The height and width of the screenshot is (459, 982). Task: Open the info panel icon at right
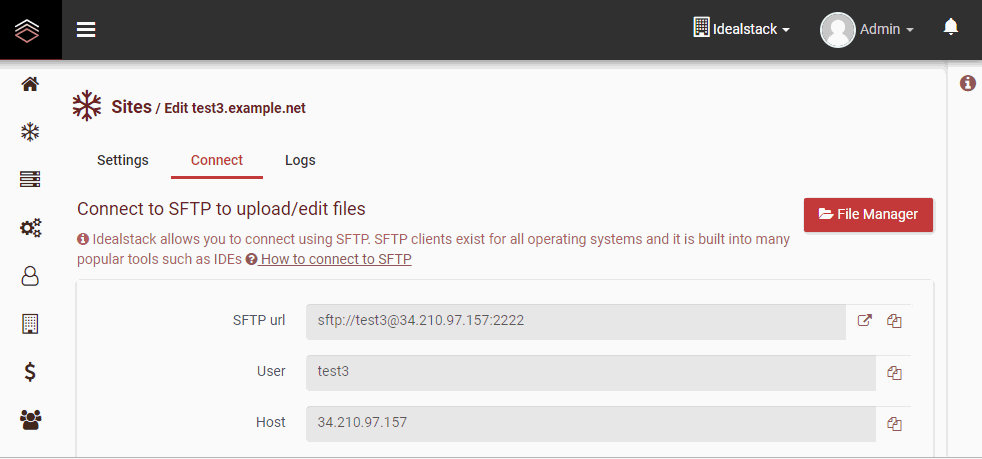click(x=968, y=83)
